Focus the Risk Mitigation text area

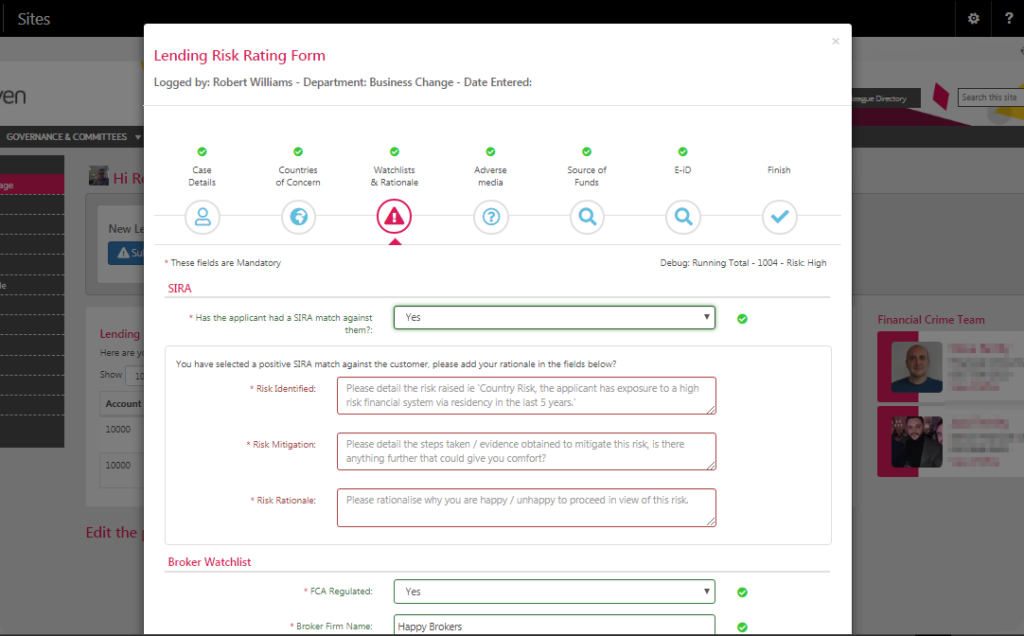click(526, 451)
